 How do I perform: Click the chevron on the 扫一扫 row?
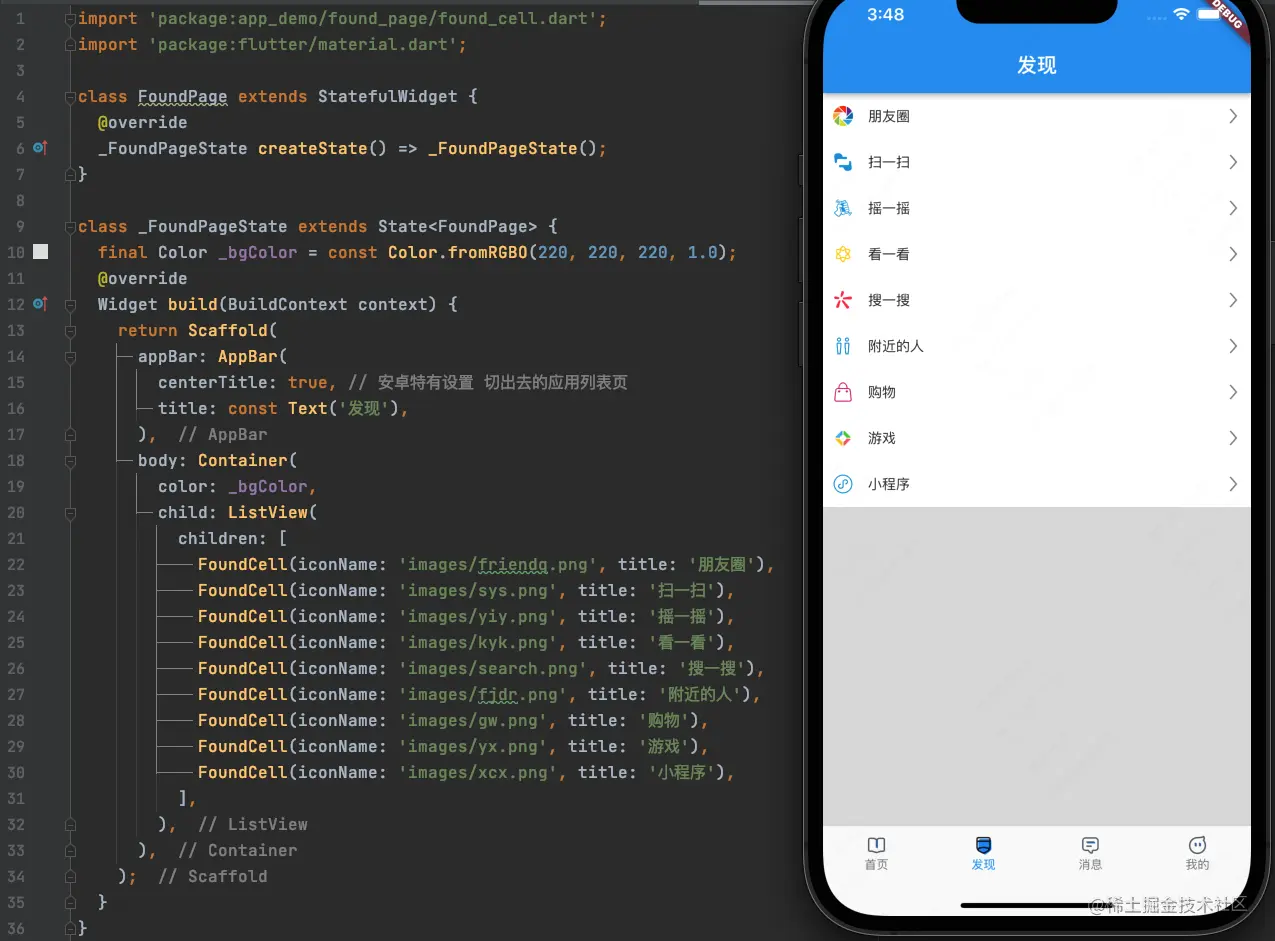pyautogui.click(x=1233, y=162)
